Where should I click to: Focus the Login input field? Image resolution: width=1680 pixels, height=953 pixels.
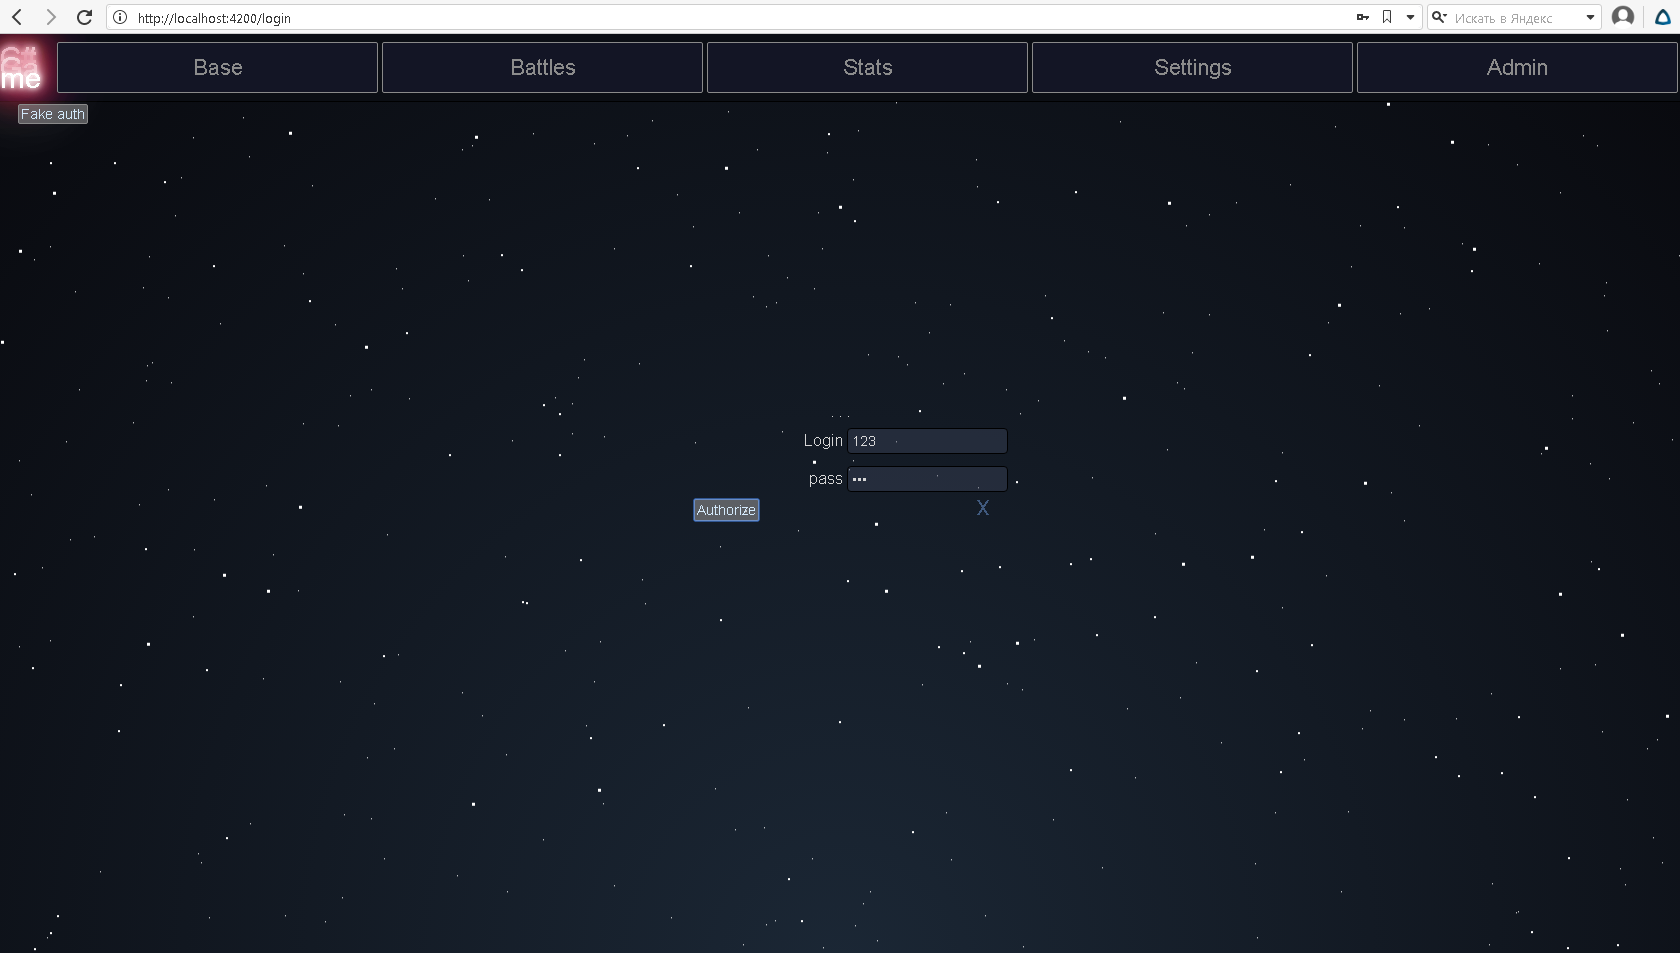[x=927, y=441]
